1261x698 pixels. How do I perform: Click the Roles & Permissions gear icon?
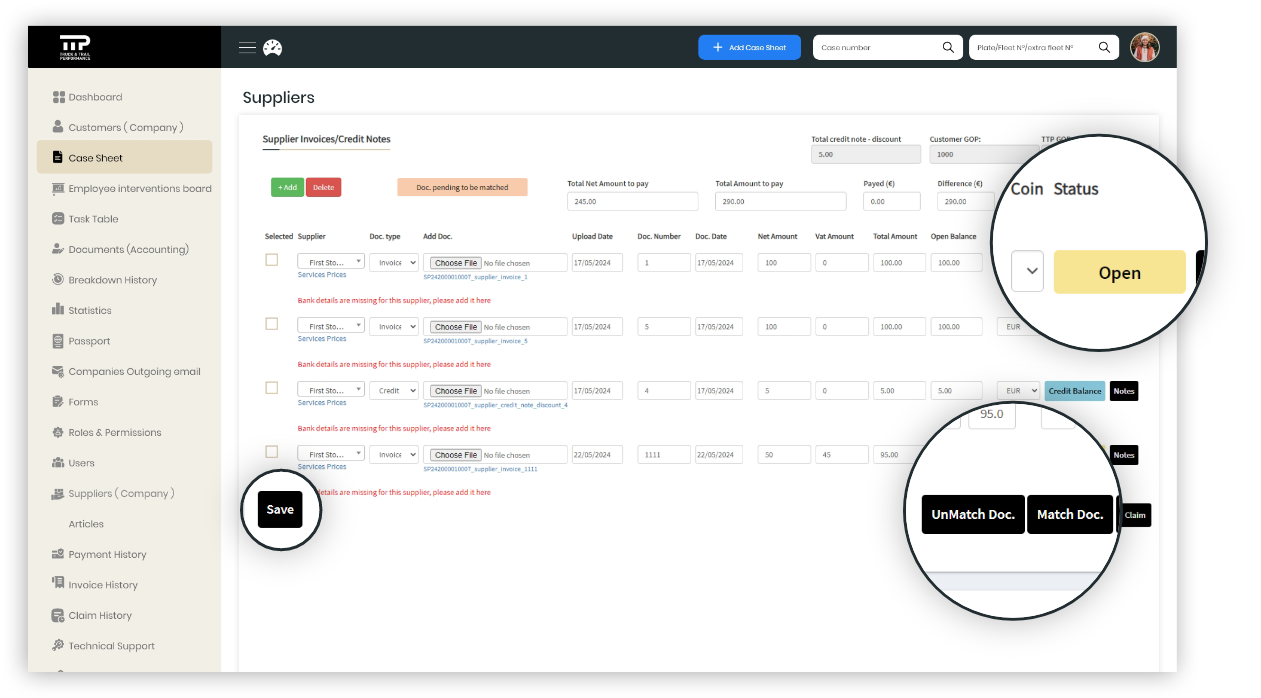click(x=58, y=432)
